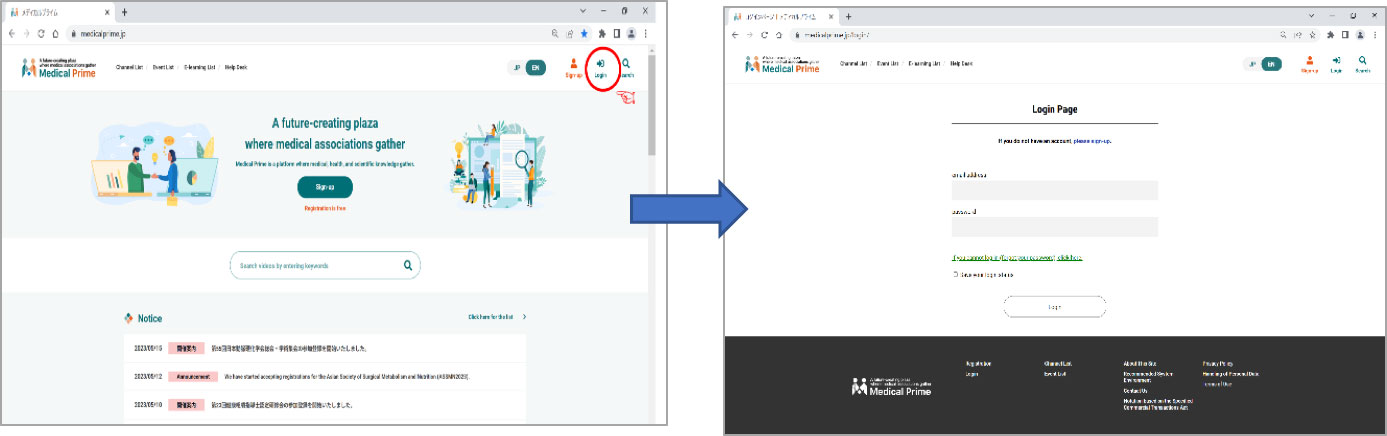Close the tab in the left browser window
The image size is (1387, 436).
(x=105, y=12)
